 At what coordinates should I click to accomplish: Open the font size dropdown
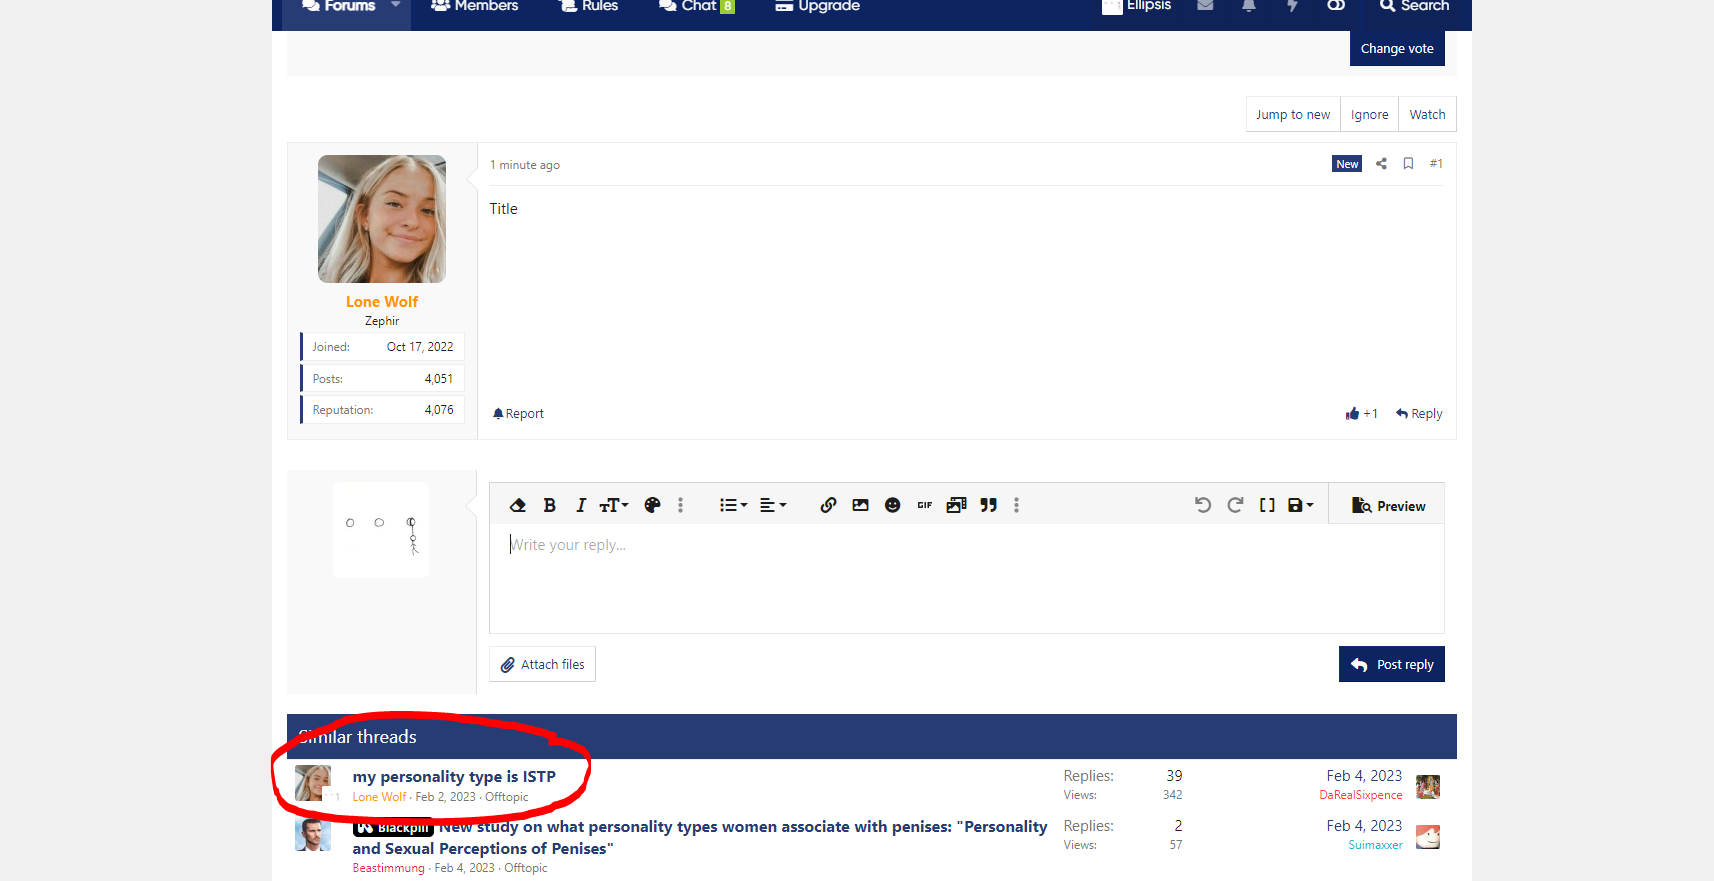613,505
